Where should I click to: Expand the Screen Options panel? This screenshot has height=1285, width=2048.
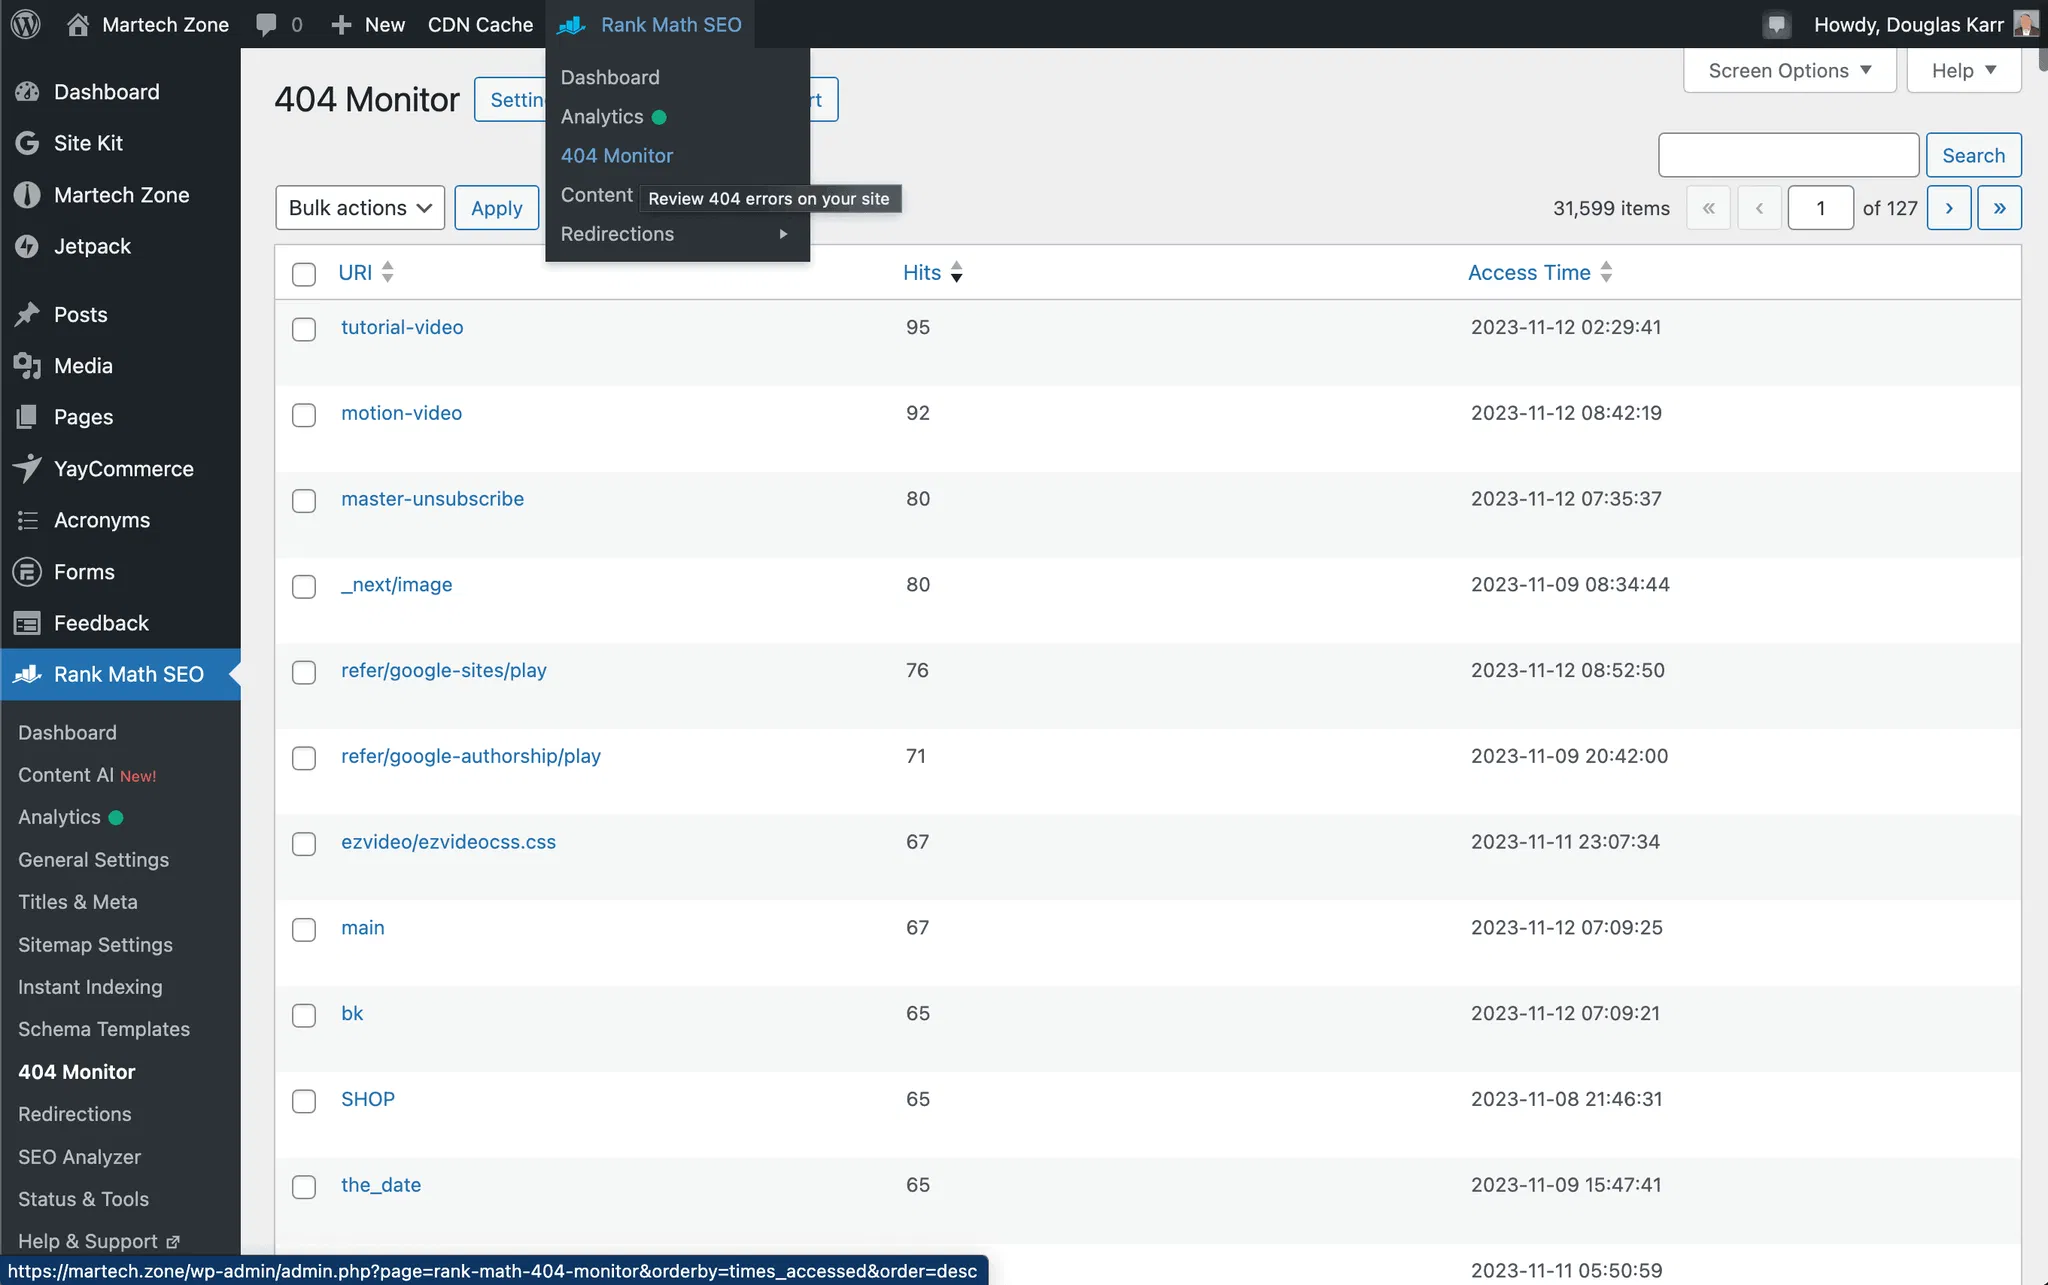coord(1789,71)
